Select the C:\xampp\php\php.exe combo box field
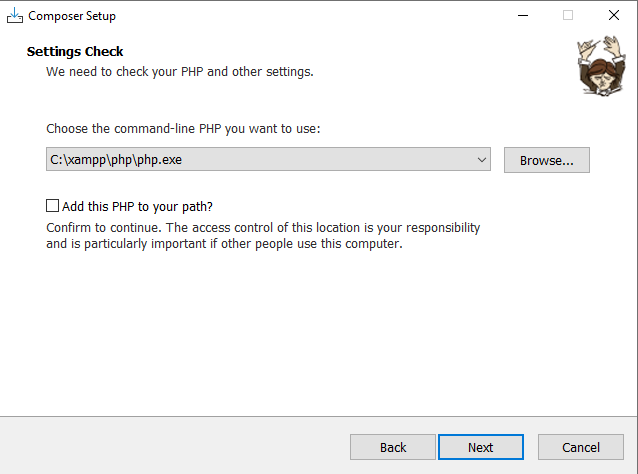This screenshot has height=474, width=638. (258, 160)
